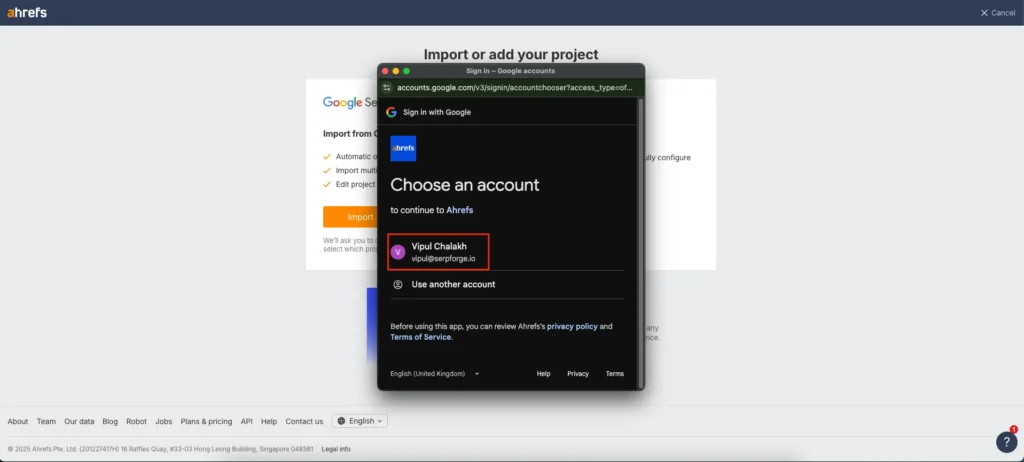Click the popup window vertical scrollbar
This screenshot has height=462, width=1024.
tap(641, 242)
